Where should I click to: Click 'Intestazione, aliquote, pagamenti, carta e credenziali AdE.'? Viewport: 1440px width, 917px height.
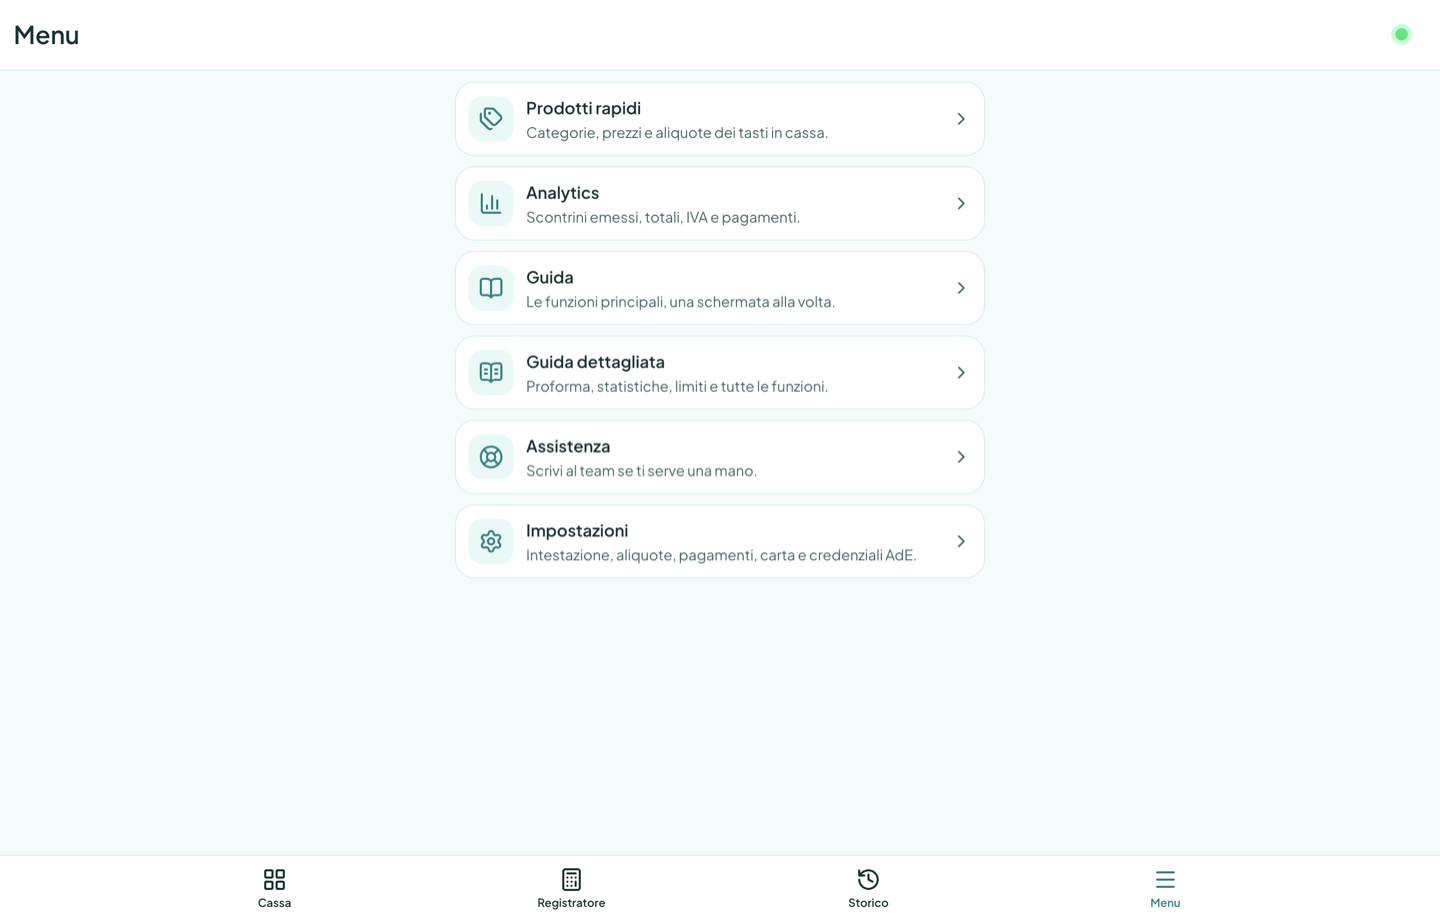(721, 555)
